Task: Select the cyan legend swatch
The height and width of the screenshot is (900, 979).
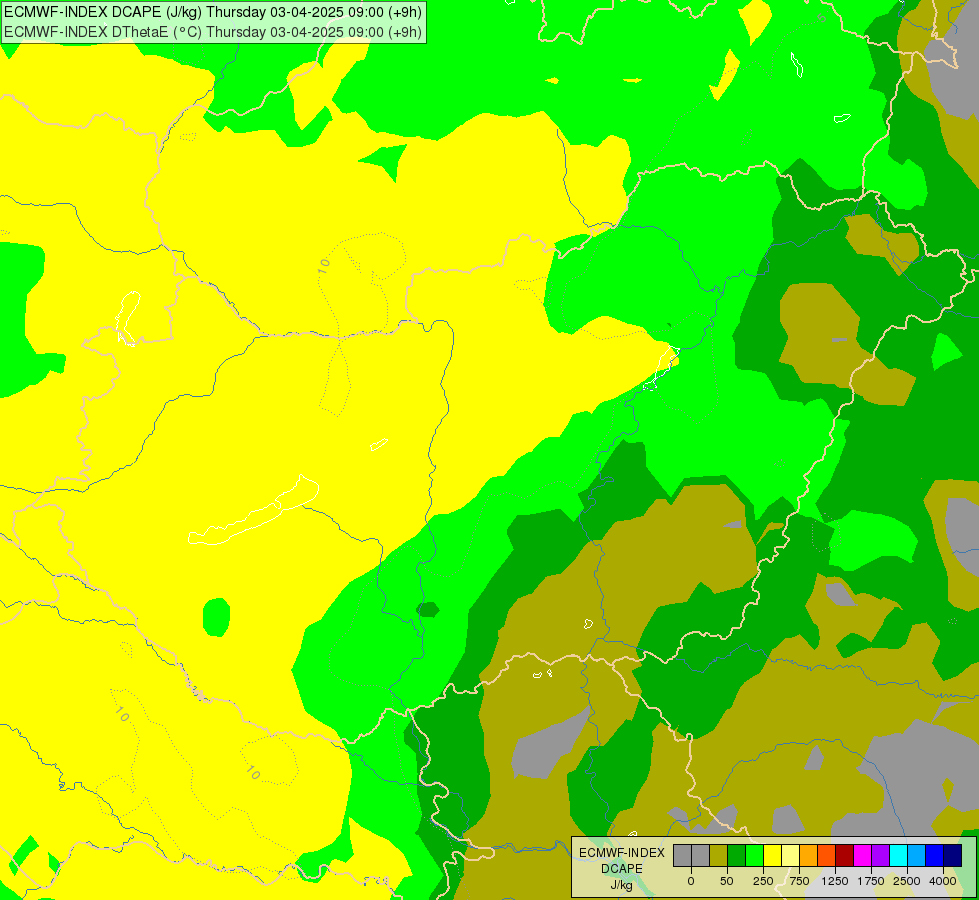Action: (898, 855)
